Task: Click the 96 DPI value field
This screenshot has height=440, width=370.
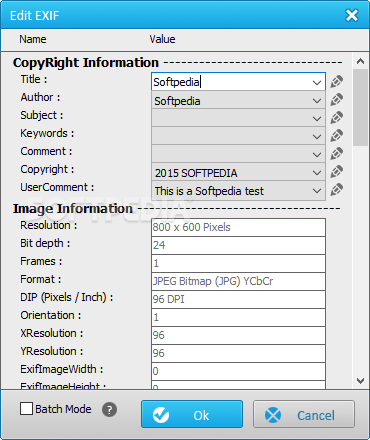Action: [238, 299]
